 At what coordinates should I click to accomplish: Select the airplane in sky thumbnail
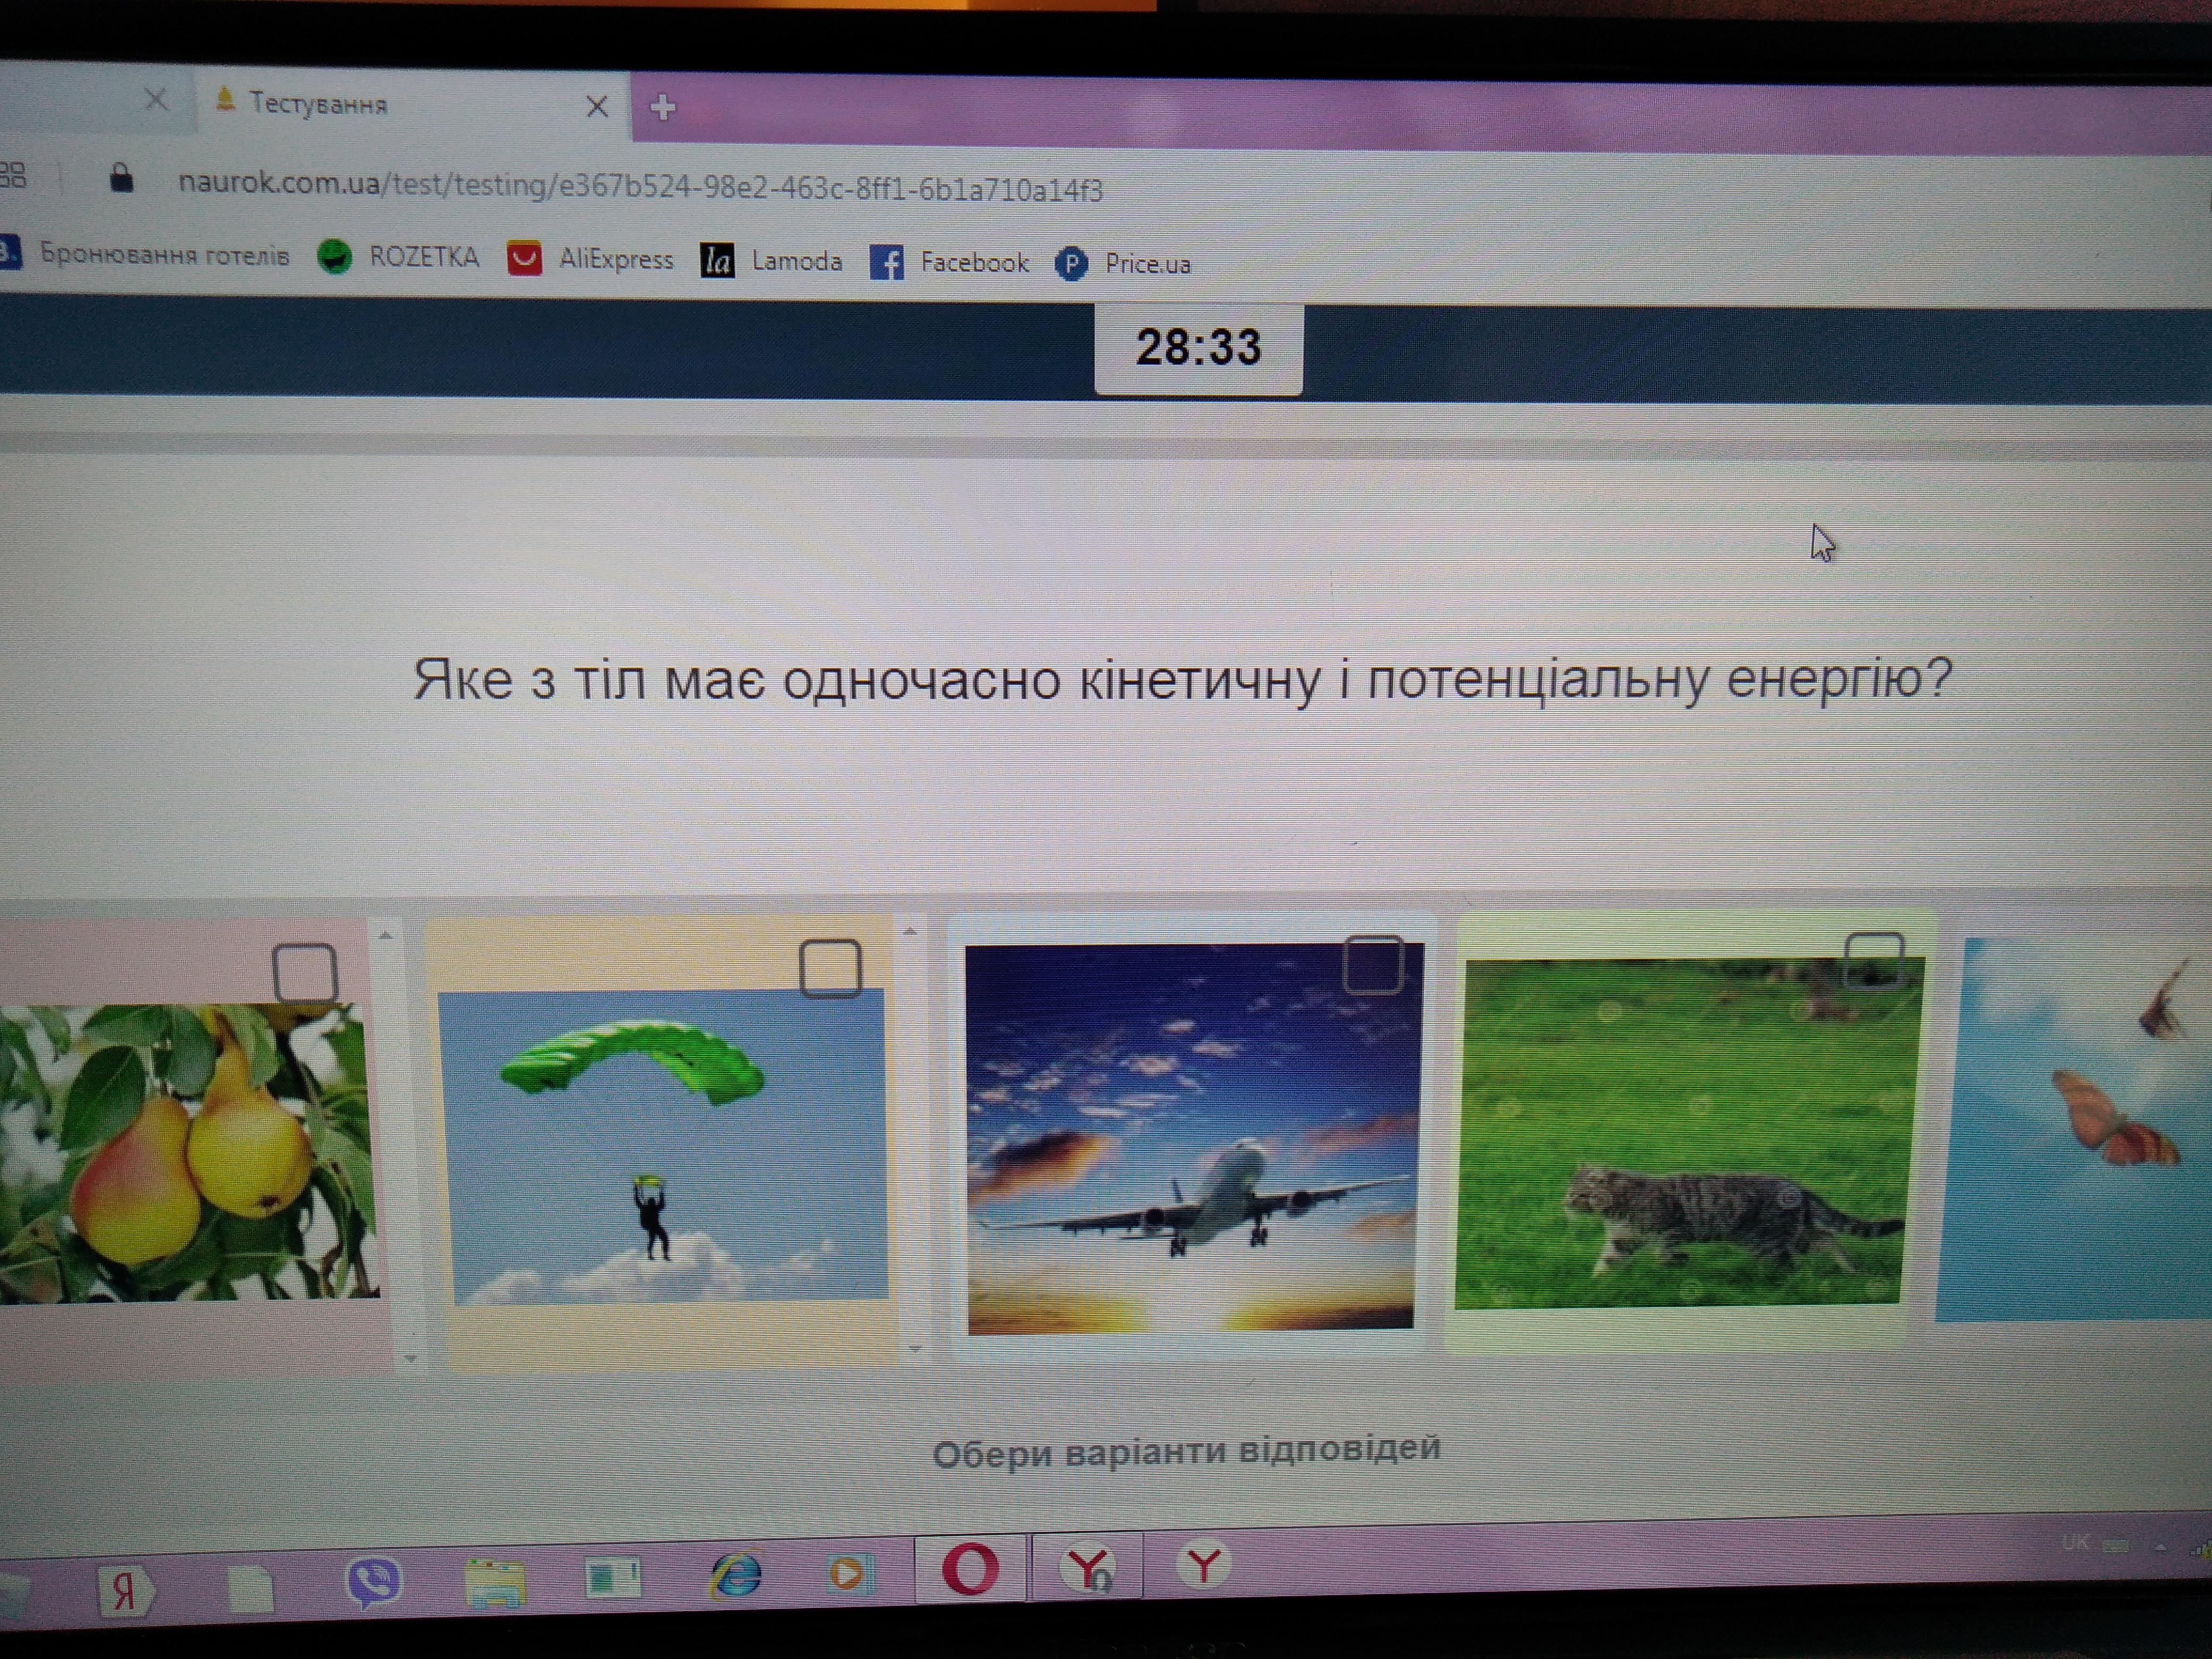click(x=1192, y=1139)
